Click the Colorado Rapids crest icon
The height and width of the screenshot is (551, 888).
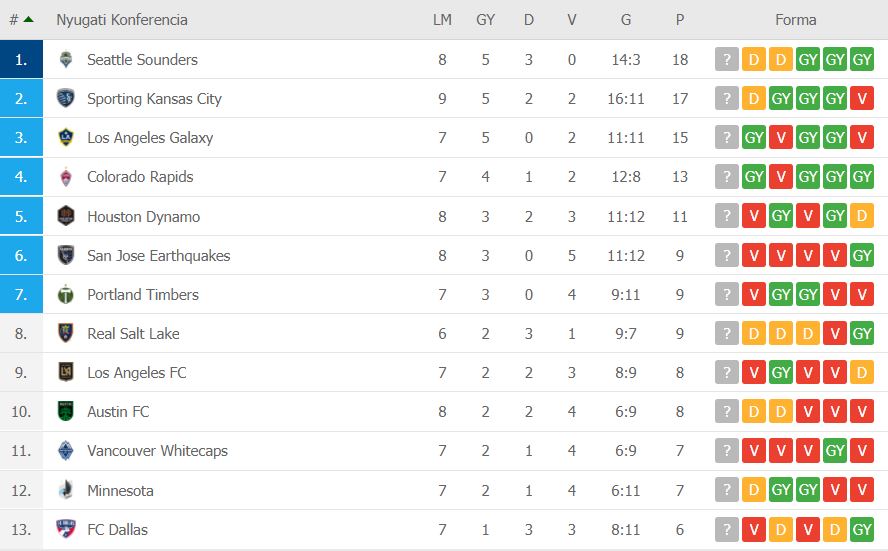pyautogui.click(x=66, y=177)
